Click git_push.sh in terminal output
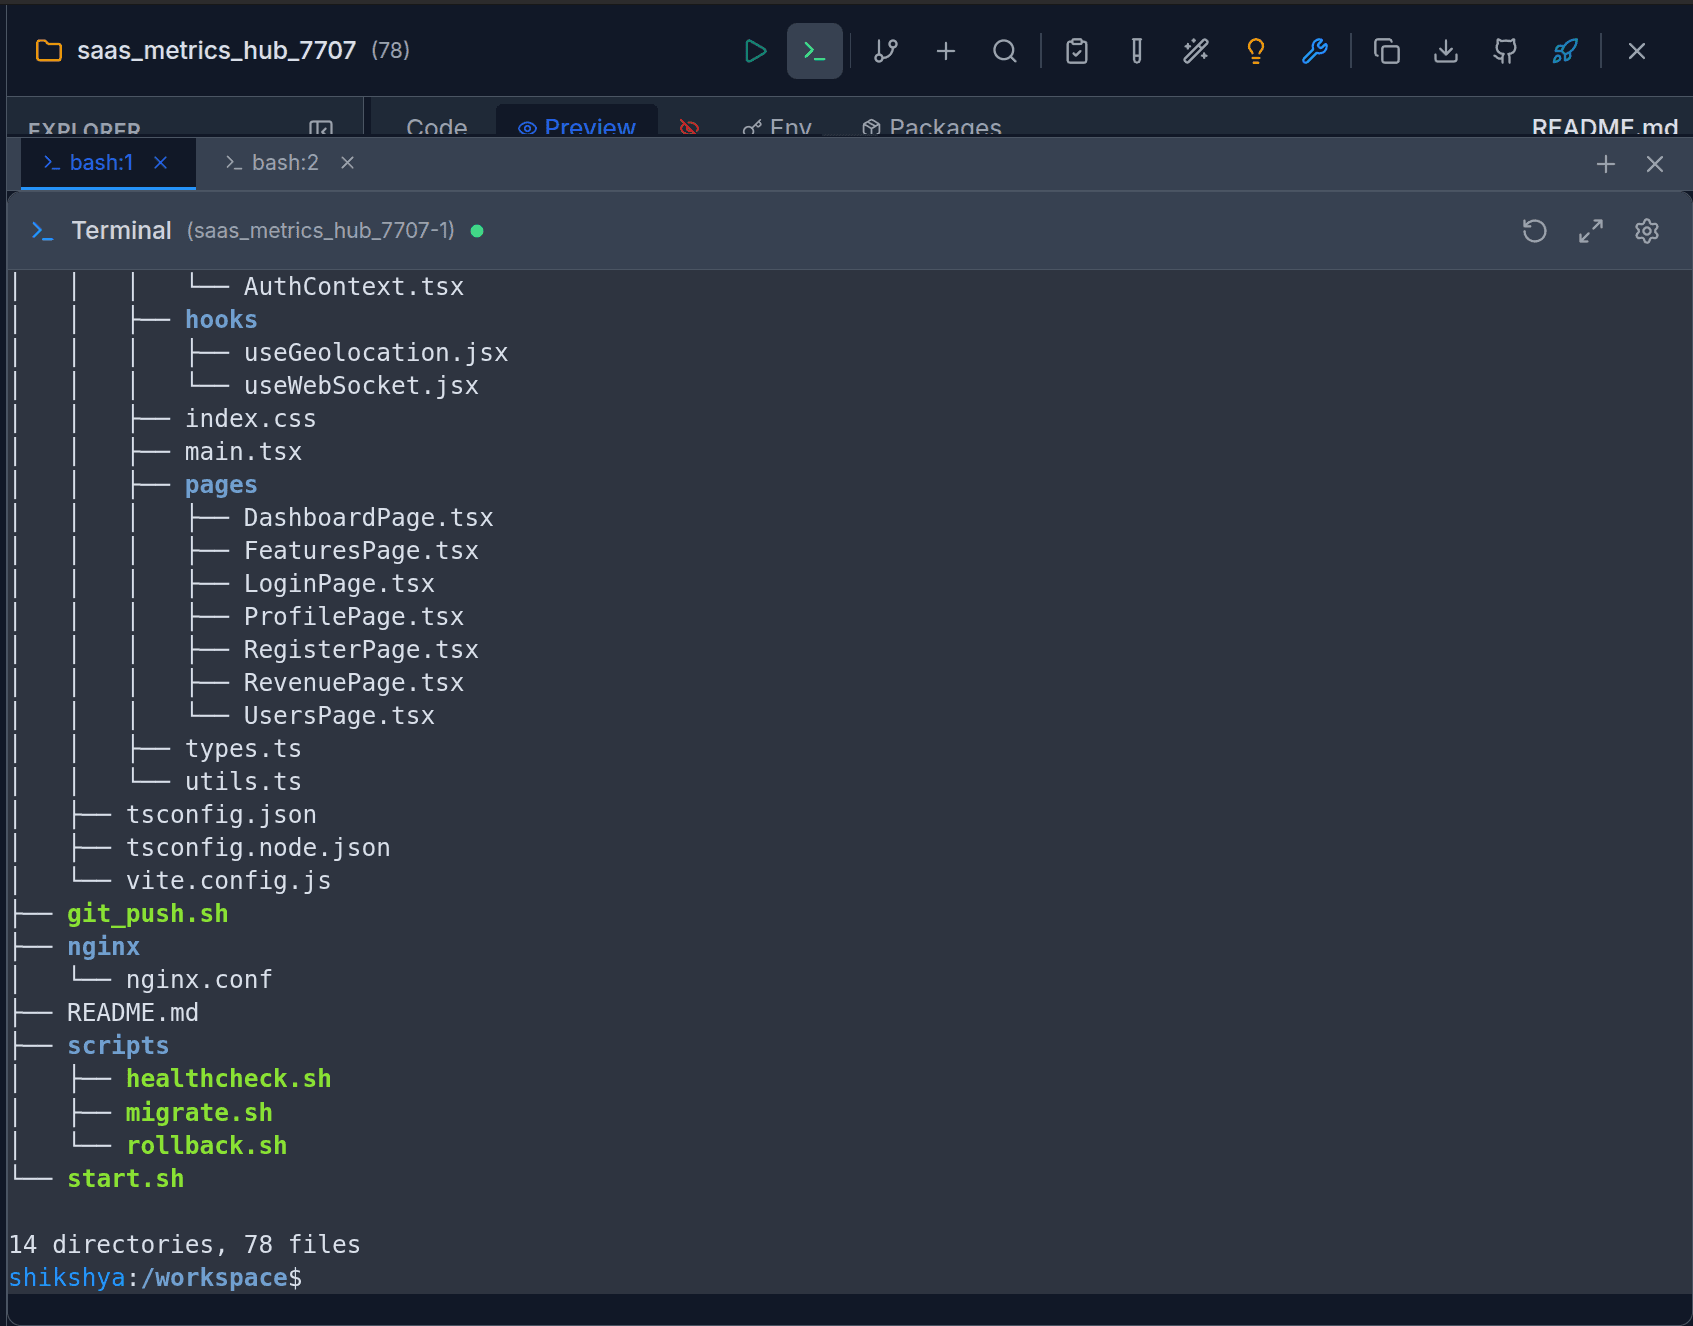 (148, 914)
